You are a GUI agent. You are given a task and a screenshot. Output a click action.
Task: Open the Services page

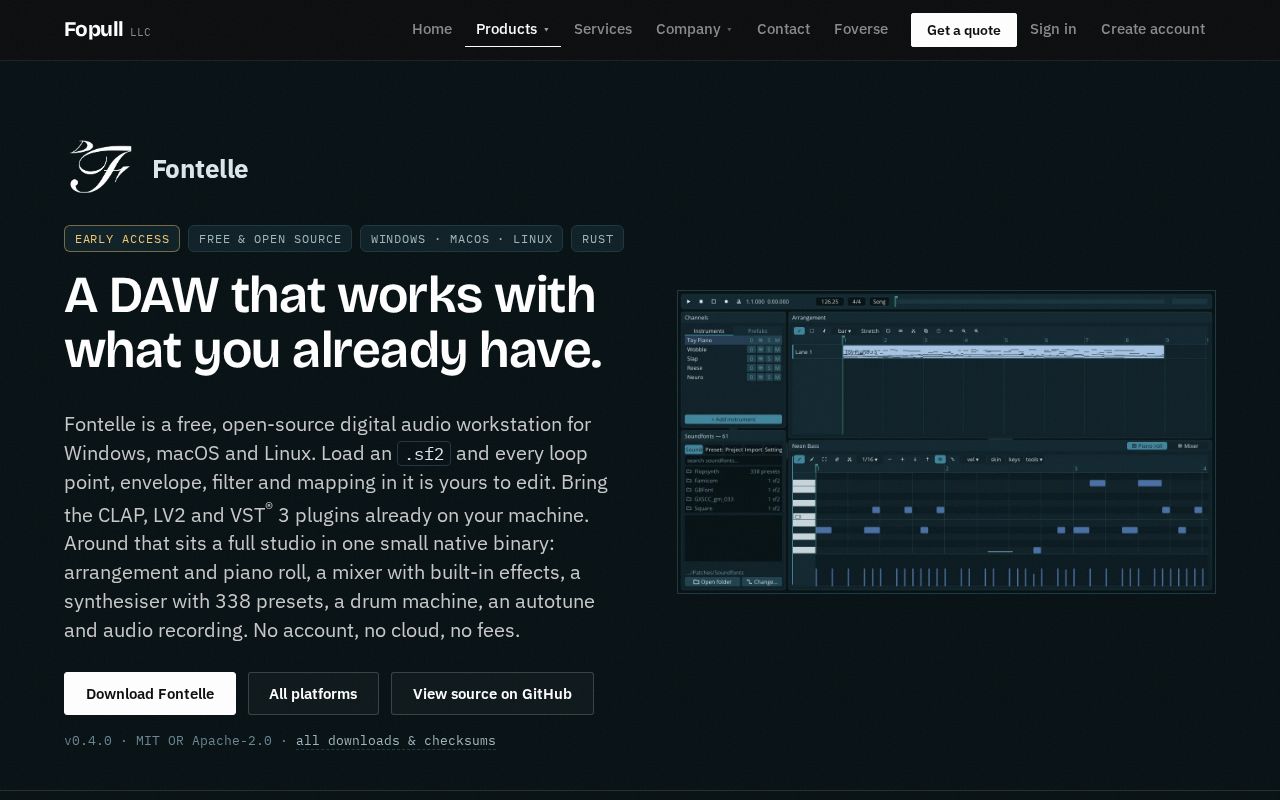click(x=603, y=29)
